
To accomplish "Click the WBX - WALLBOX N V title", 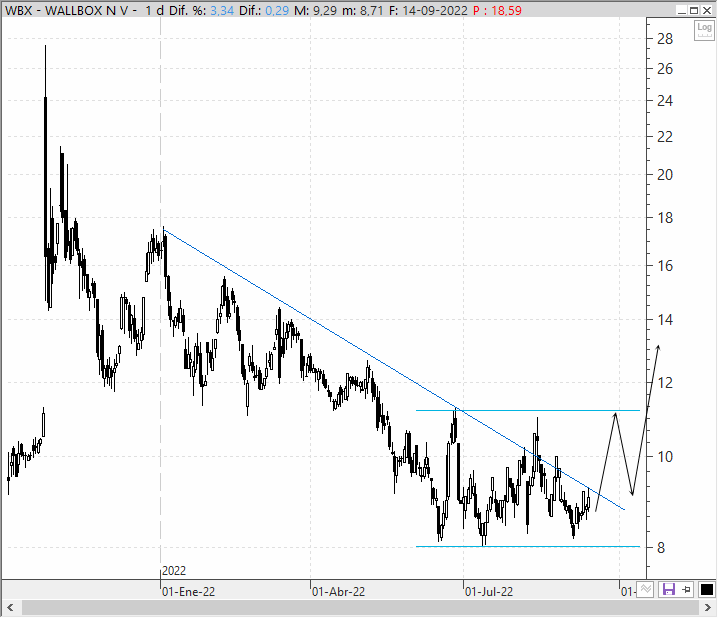I will (x=67, y=10).
